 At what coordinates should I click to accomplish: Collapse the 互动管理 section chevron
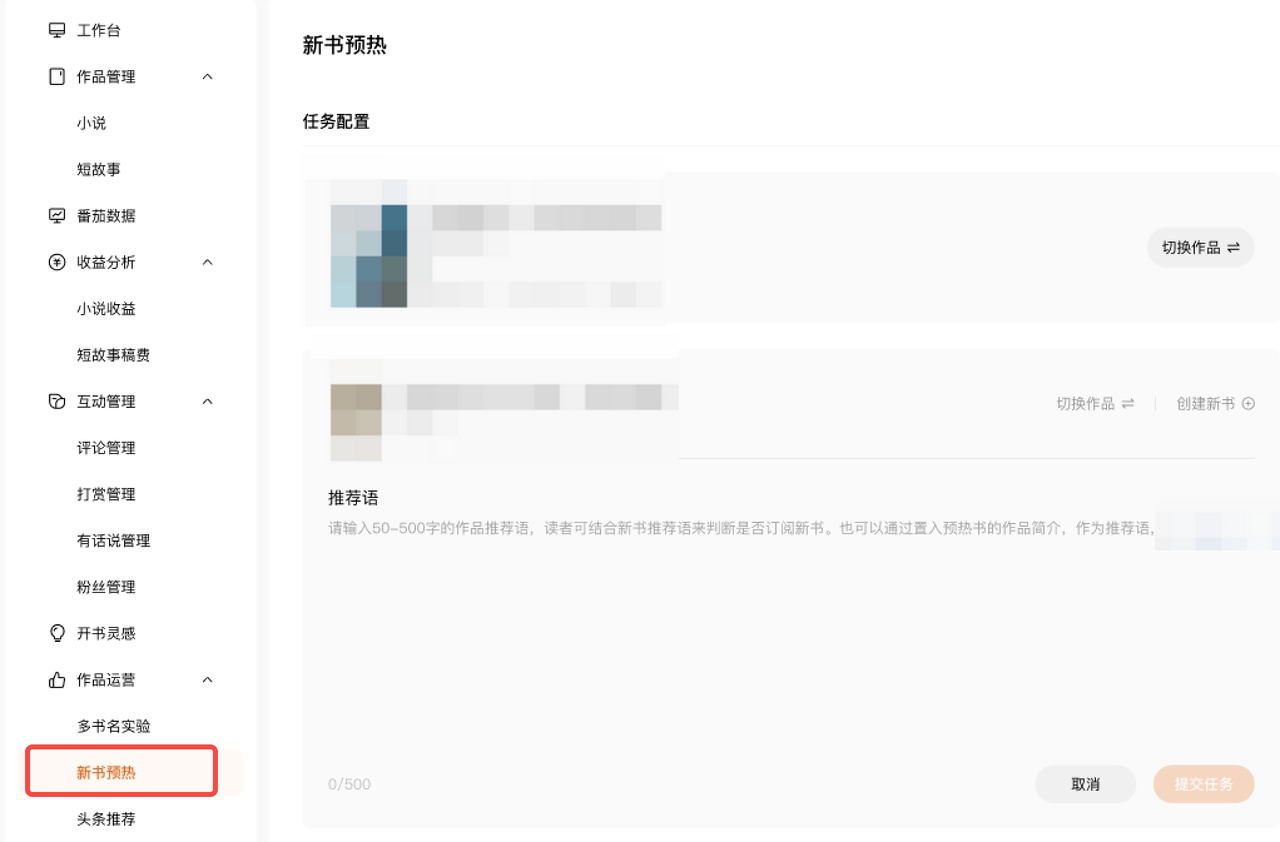[208, 401]
